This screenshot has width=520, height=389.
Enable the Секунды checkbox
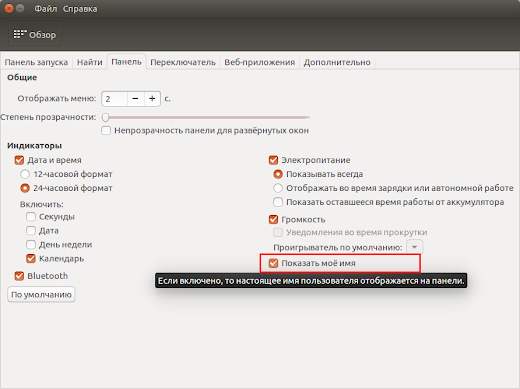(x=31, y=217)
